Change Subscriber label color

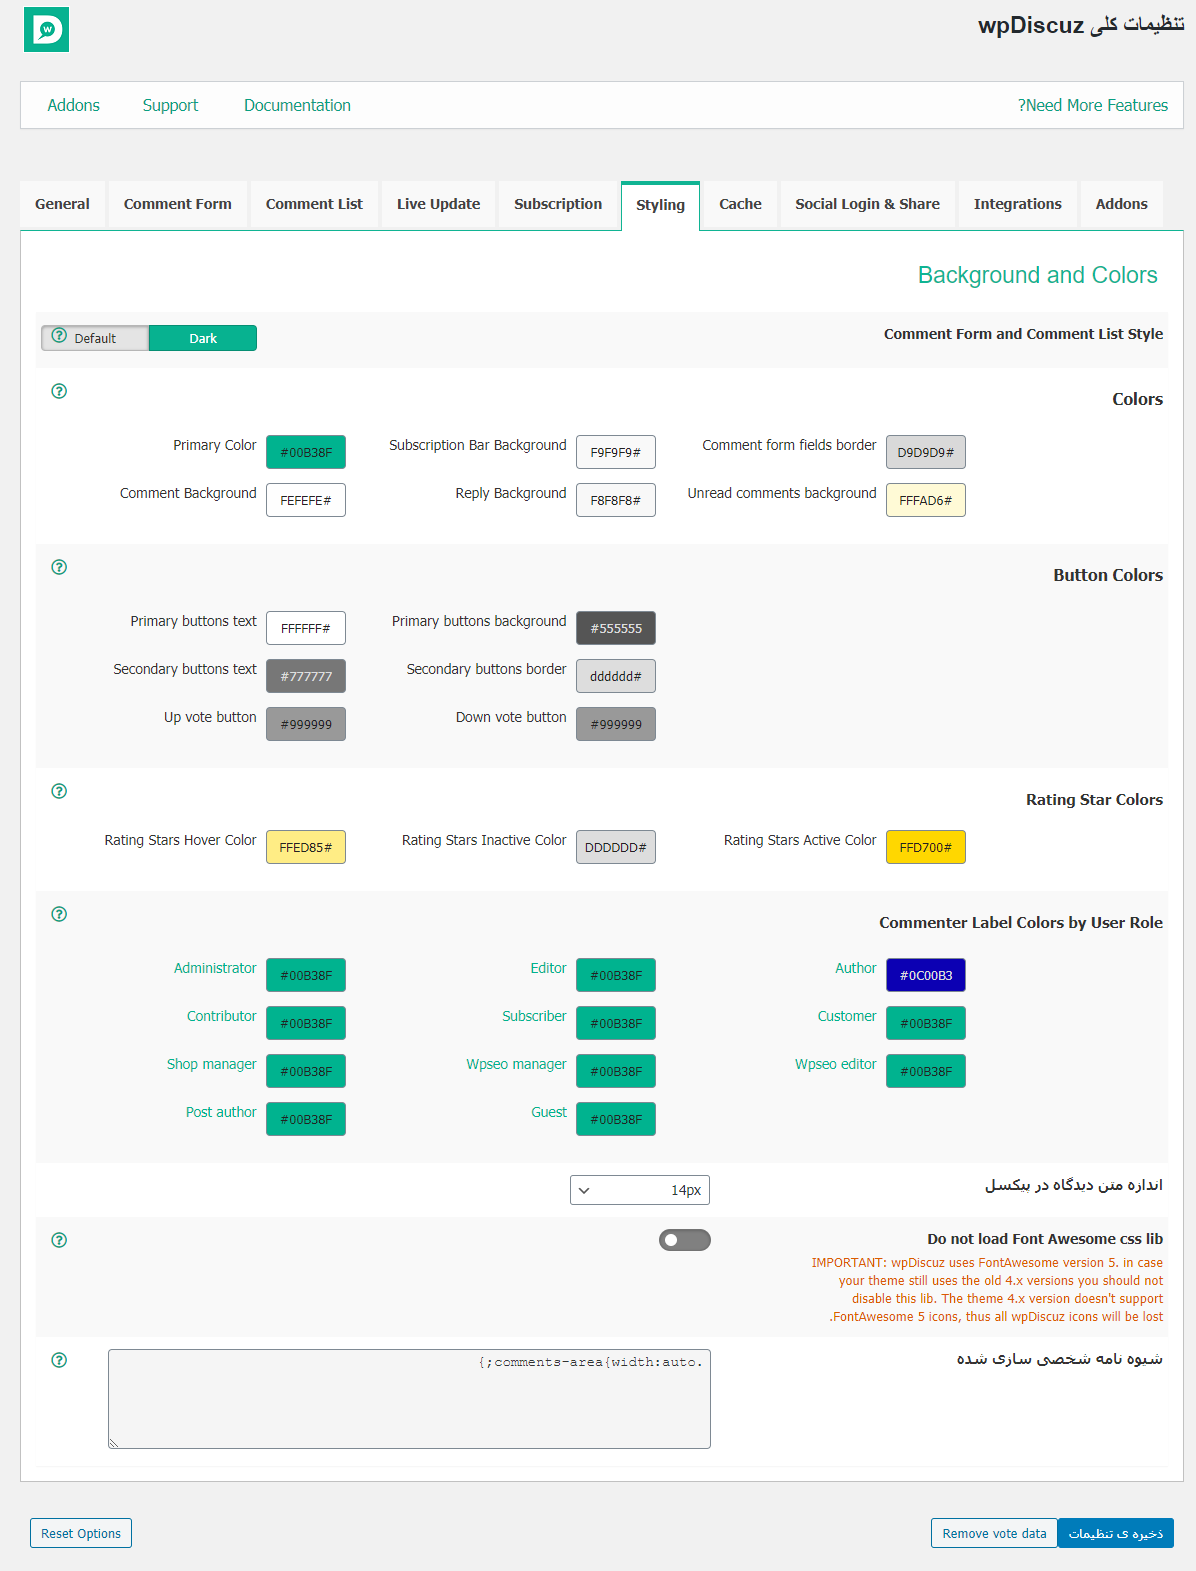(x=616, y=1023)
